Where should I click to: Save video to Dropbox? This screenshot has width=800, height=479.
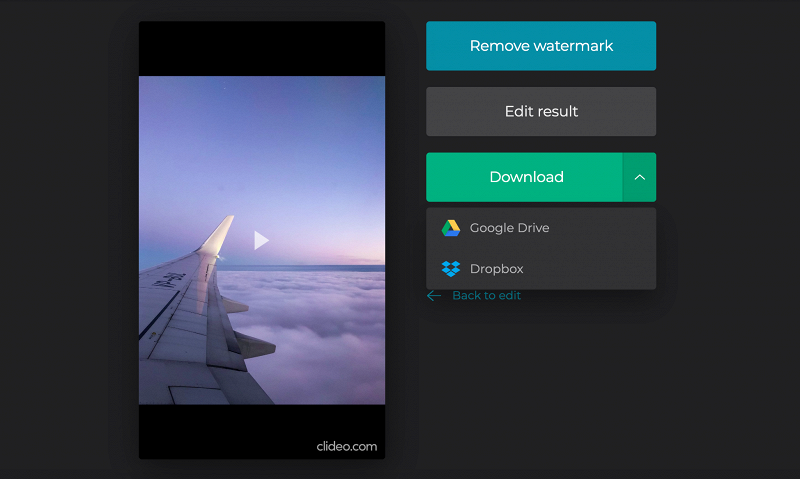[541, 269]
